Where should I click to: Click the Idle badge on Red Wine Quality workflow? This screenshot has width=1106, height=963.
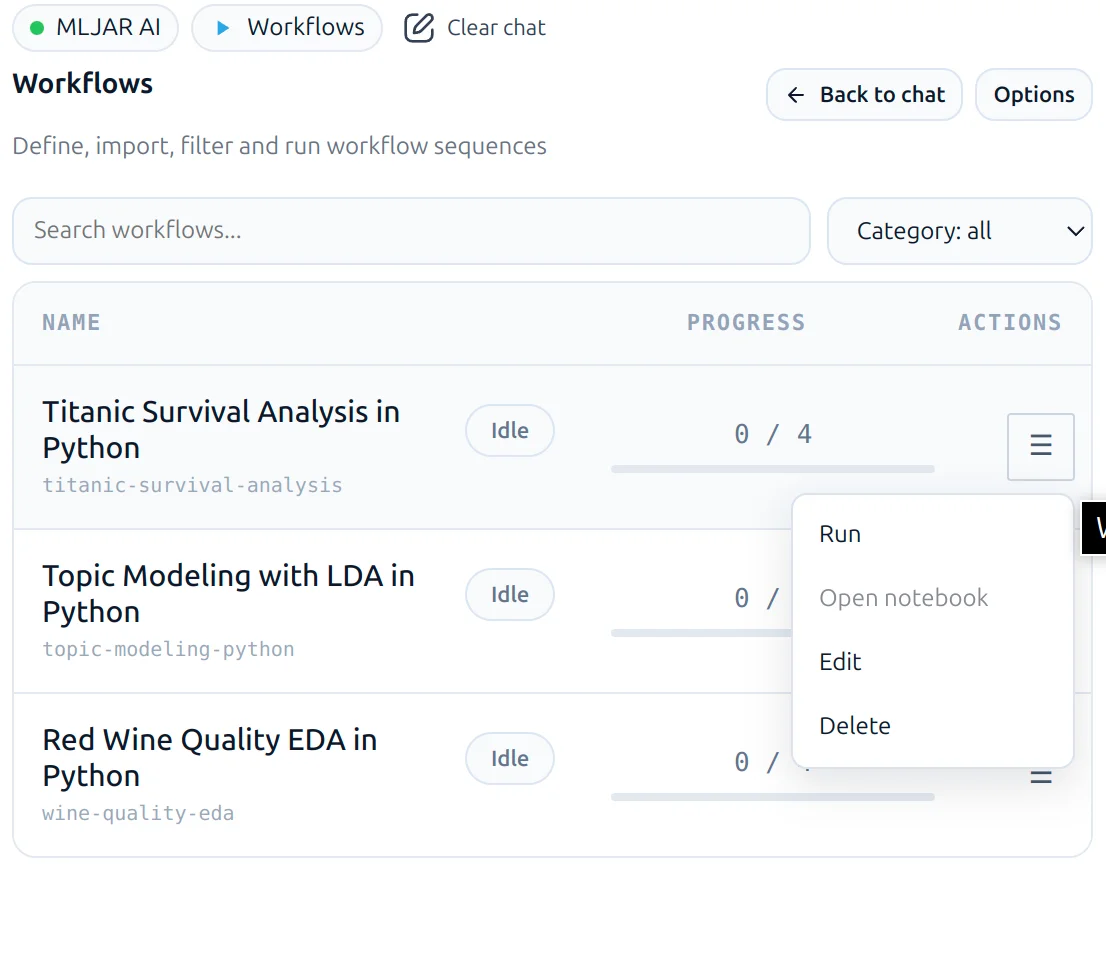click(509, 758)
